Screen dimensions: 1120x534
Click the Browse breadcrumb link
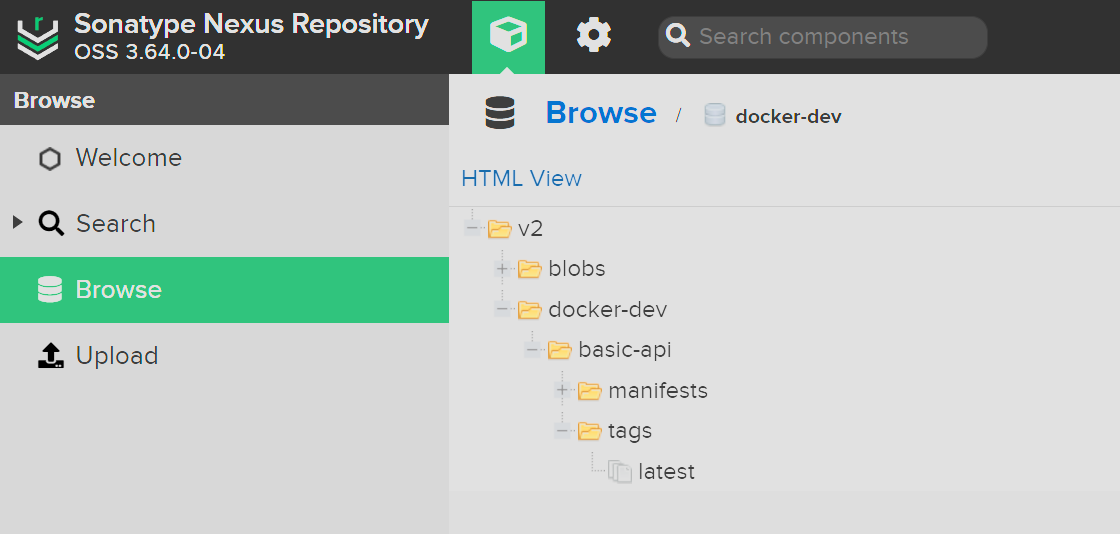click(x=601, y=113)
